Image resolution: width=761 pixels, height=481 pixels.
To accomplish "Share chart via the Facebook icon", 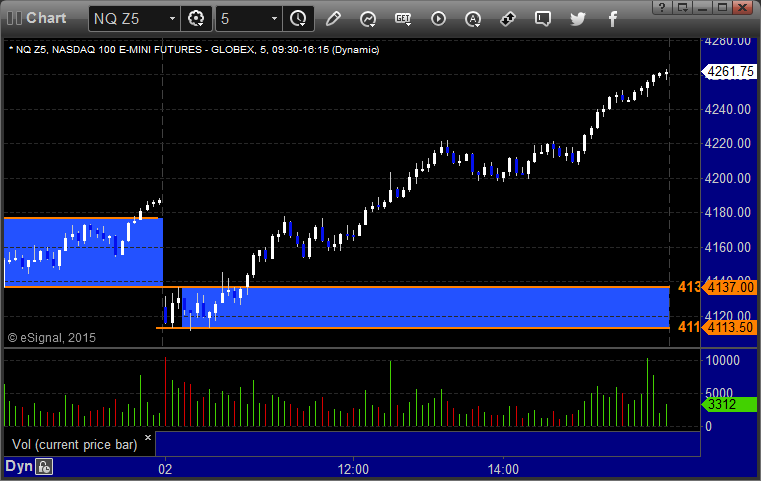I will point(612,19).
